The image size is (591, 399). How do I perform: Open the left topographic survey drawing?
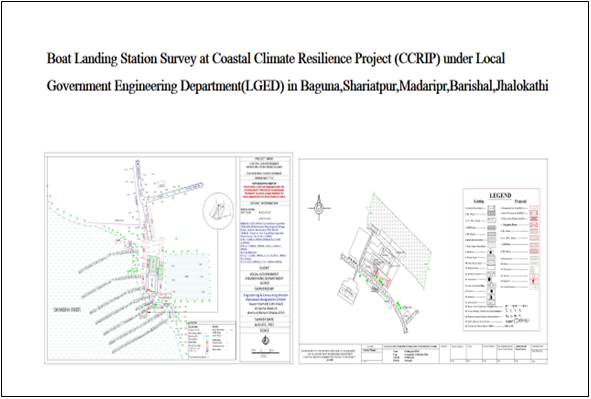coord(168,258)
